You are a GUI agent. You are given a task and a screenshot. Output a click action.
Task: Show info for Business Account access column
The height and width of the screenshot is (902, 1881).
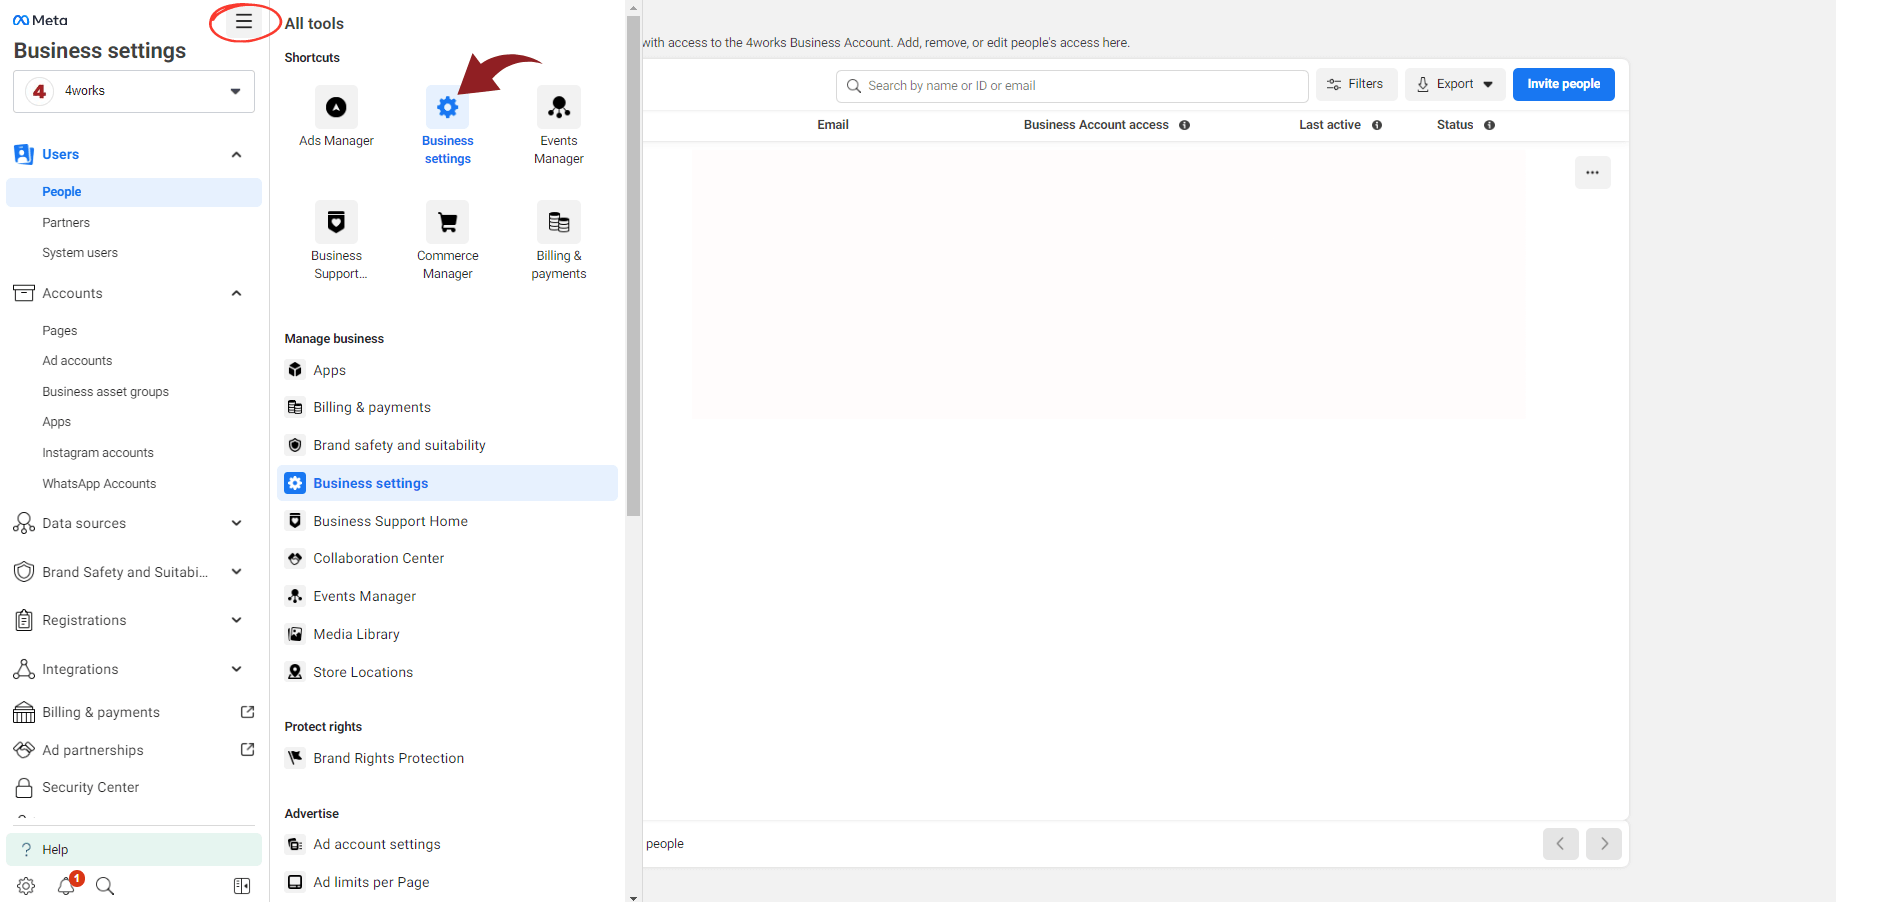coord(1185,125)
